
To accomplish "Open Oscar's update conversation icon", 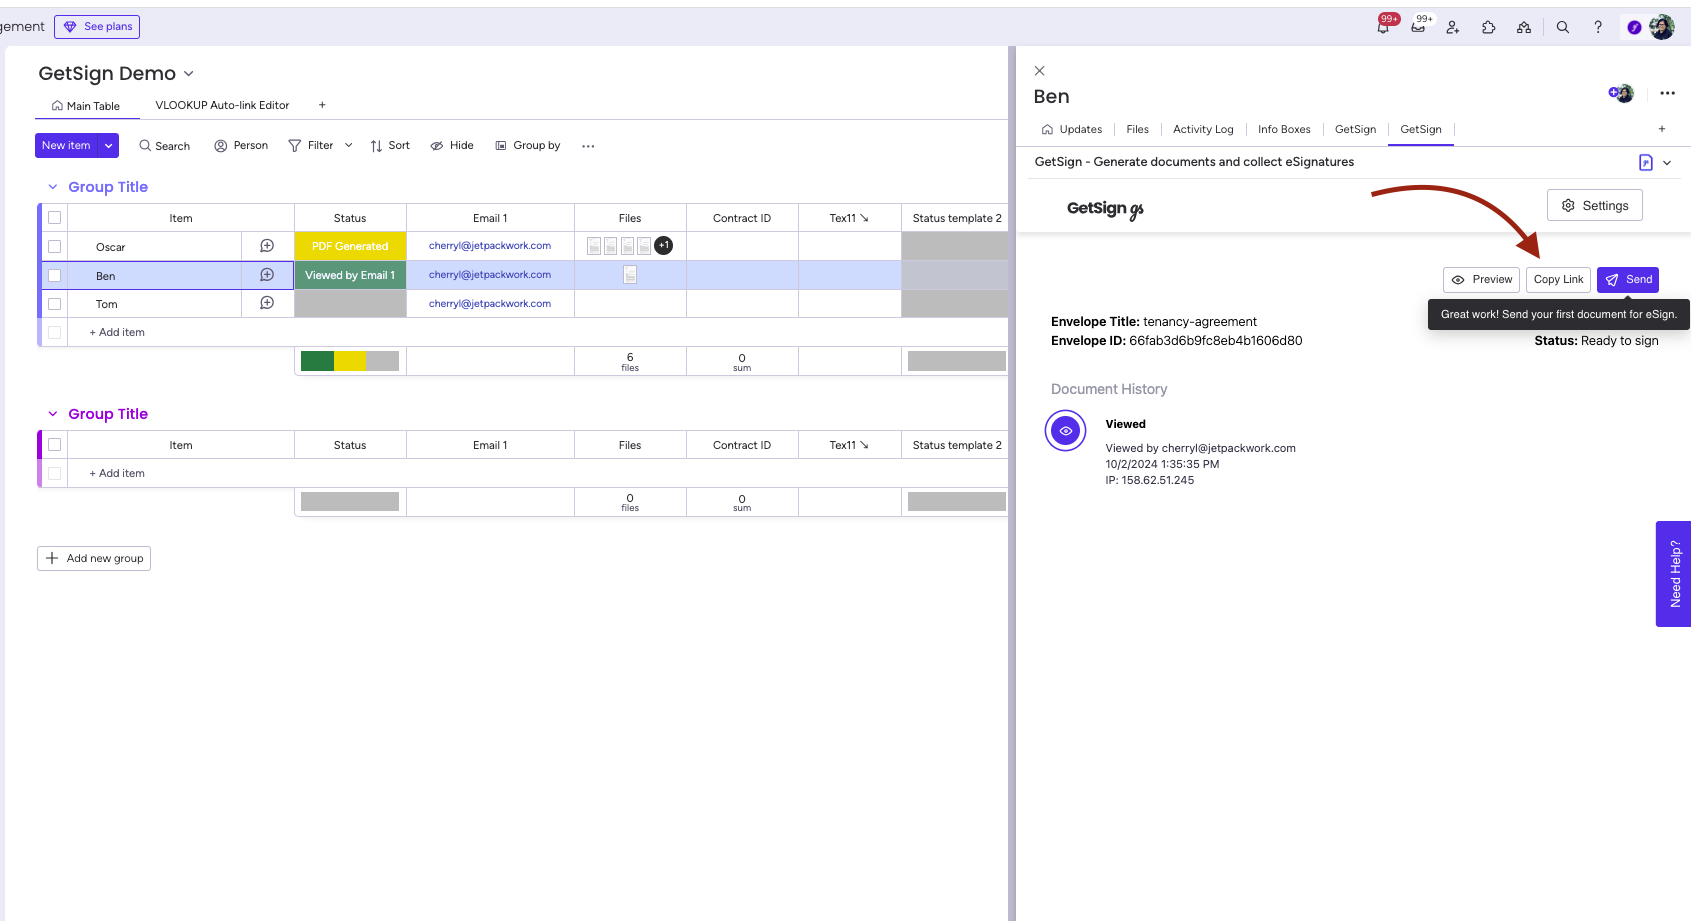I will click(x=267, y=246).
